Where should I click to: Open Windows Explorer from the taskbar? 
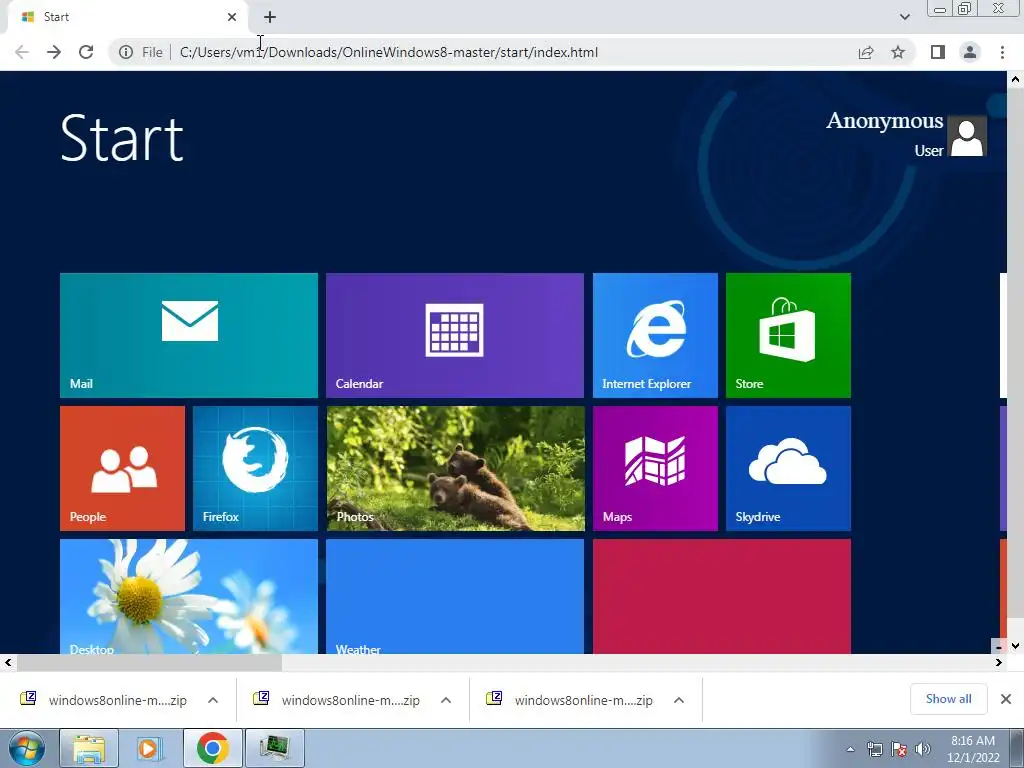89,748
